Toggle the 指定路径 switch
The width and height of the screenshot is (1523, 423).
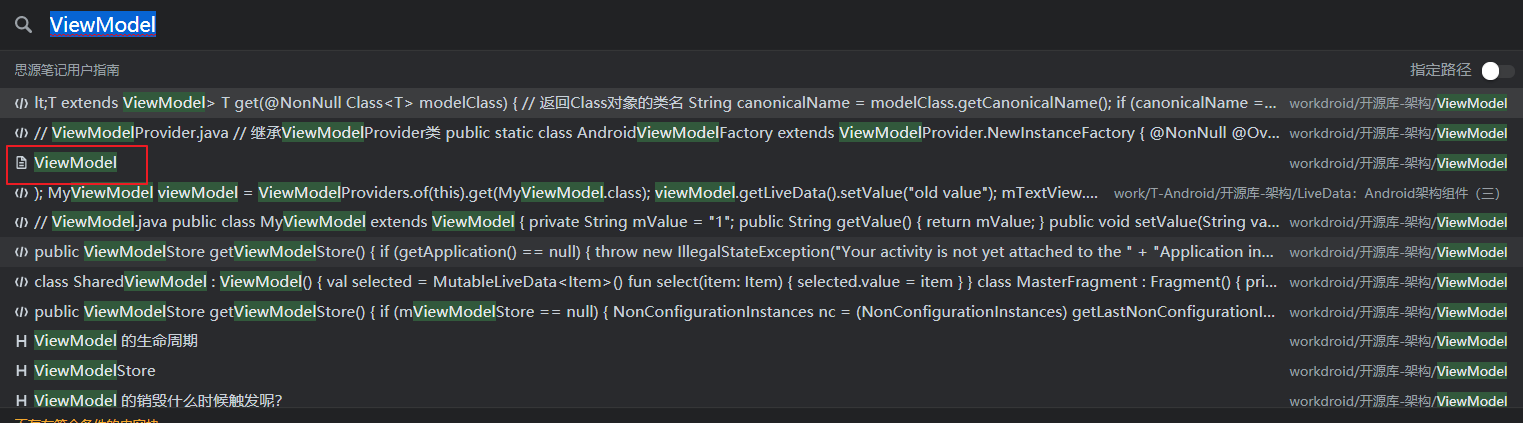pyautogui.click(x=1497, y=70)
